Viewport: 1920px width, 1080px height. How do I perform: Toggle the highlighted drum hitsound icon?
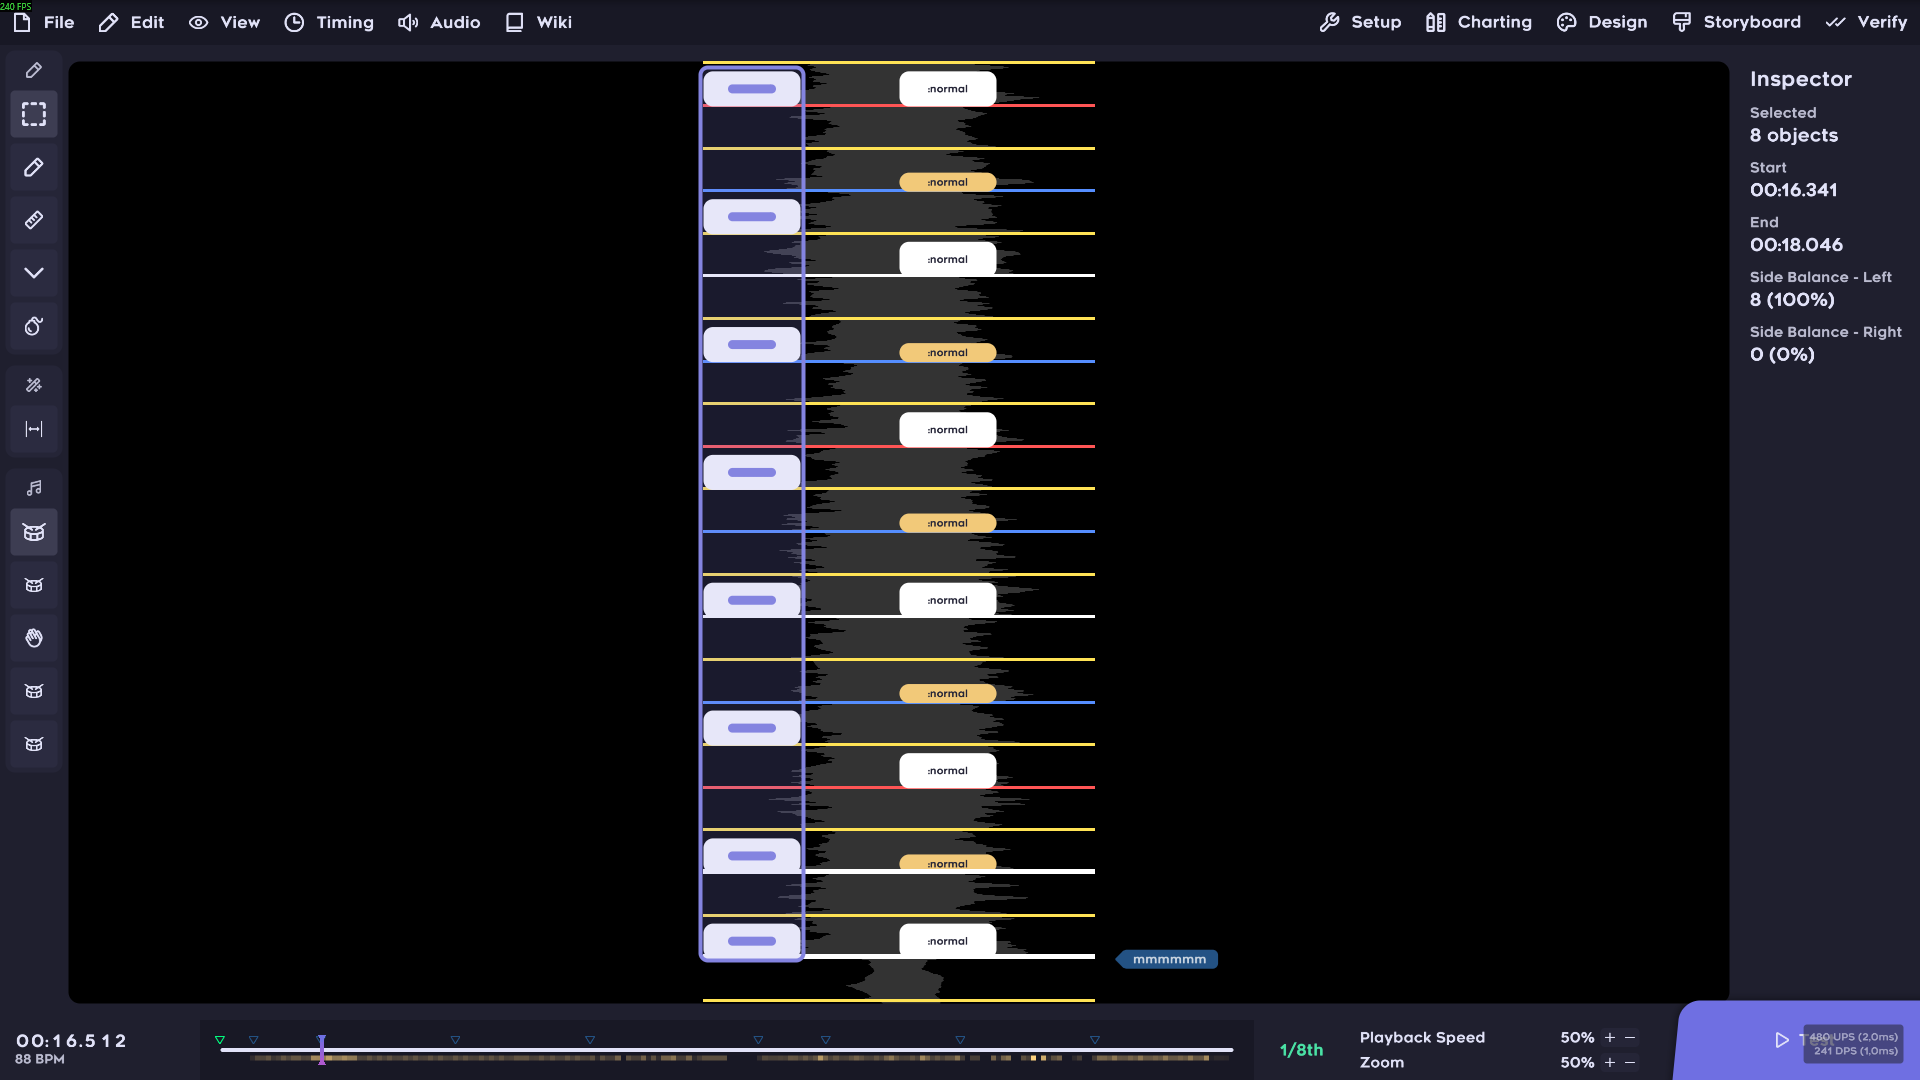pyautogui.click(x=34, y=532)
